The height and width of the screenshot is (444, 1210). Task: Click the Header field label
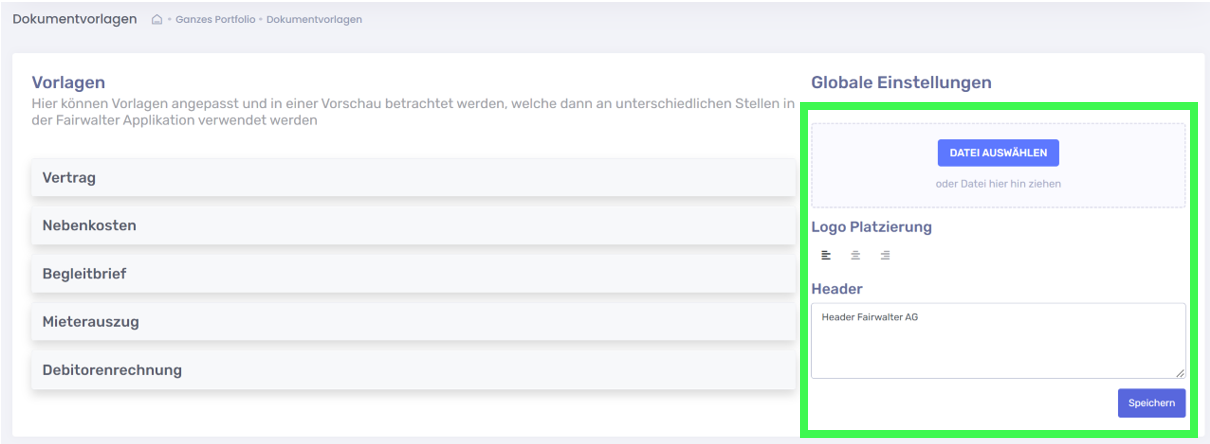pyautogui.click(x=836, y=289)
